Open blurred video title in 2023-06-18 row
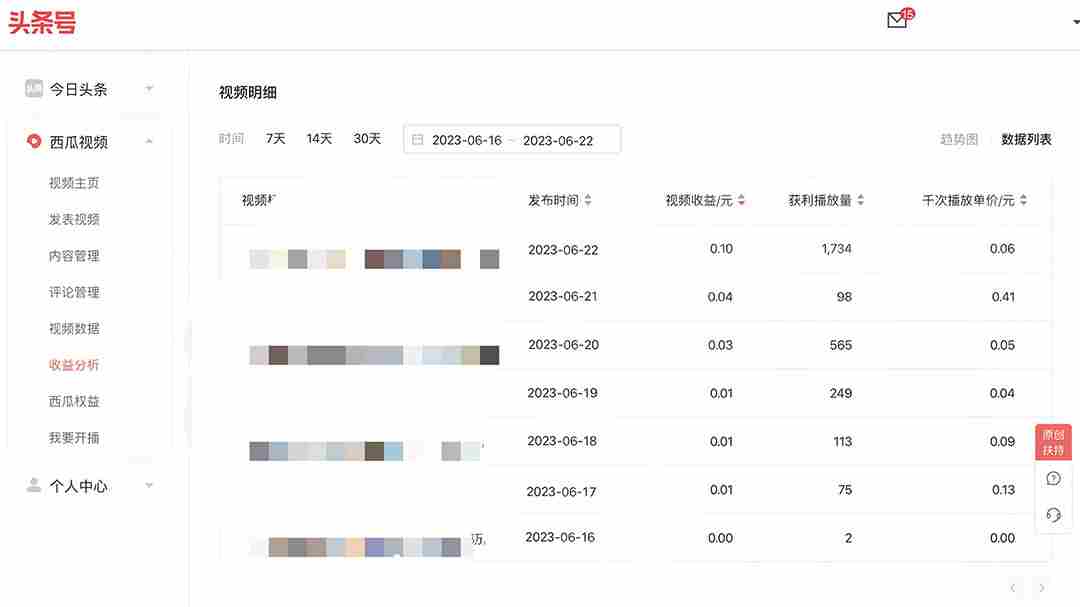 pyautogui.click(x=366, y=451)
